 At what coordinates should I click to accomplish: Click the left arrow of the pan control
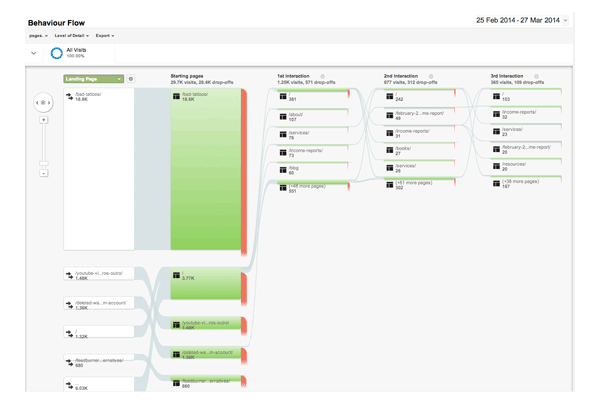click(x=37, y=103)
